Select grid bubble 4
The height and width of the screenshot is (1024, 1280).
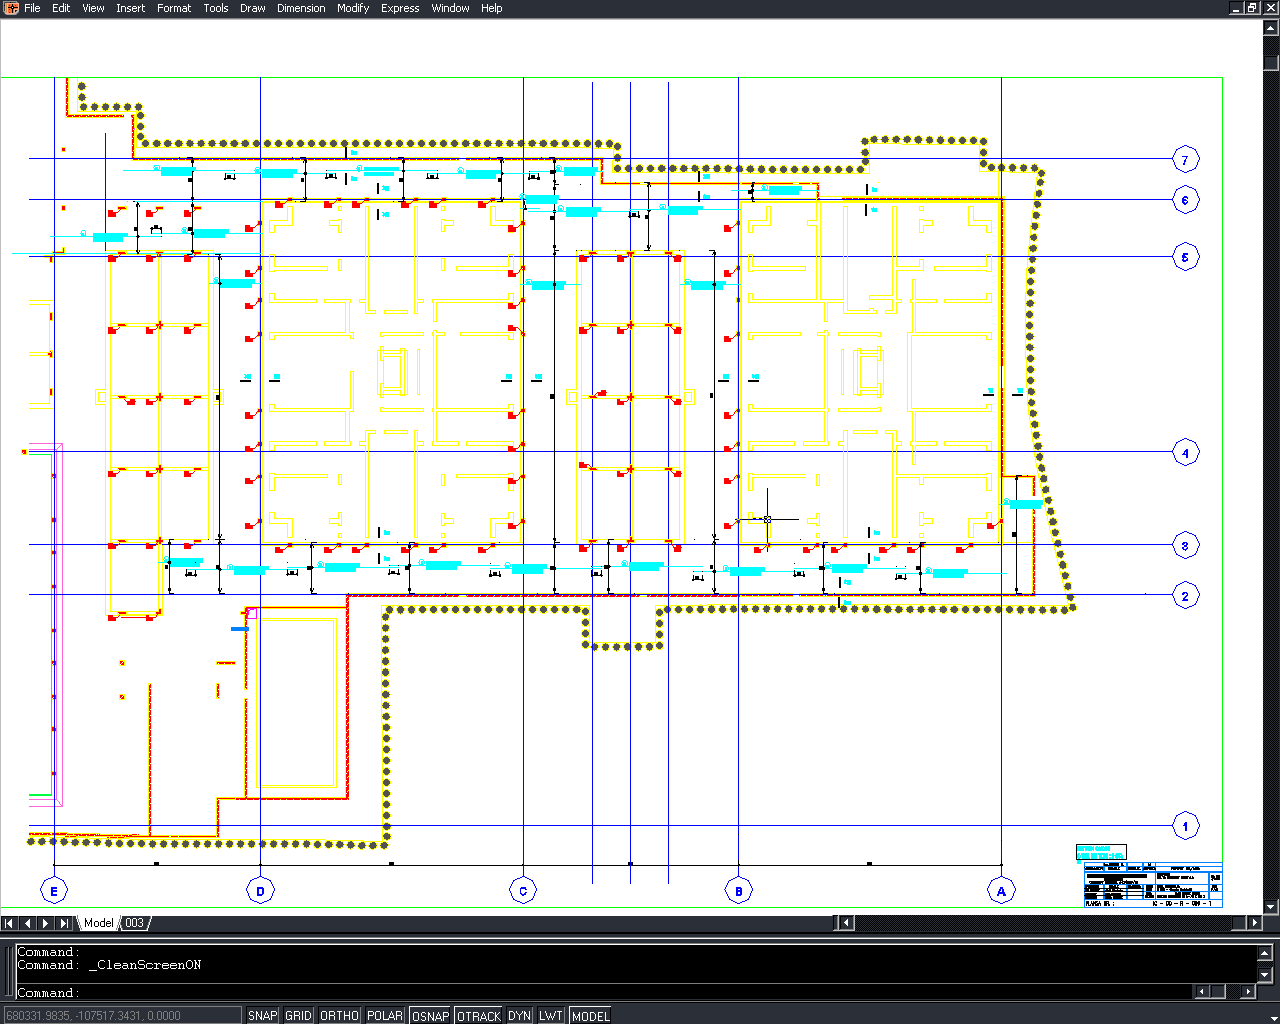click(x=1185, y=453)
